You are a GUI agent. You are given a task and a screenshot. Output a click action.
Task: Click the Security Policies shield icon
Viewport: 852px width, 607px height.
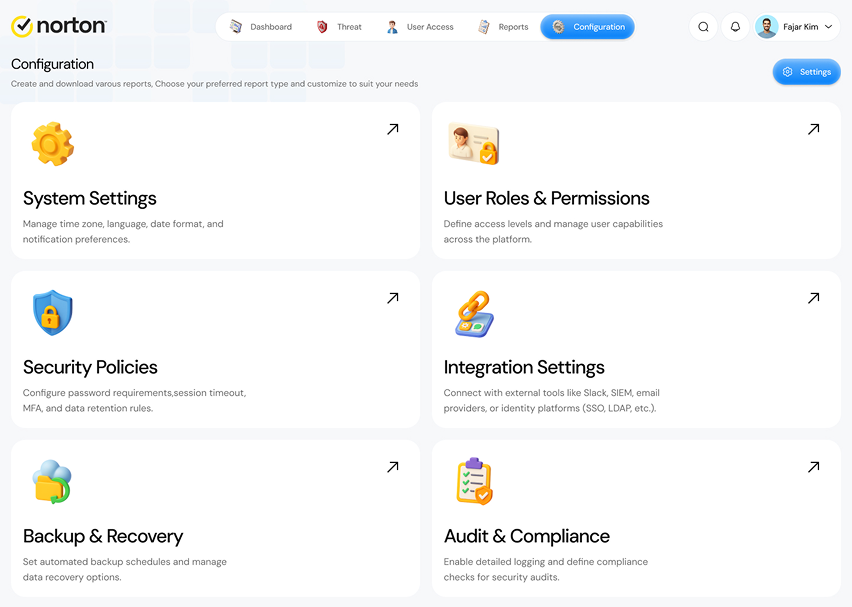click(53, 313)
